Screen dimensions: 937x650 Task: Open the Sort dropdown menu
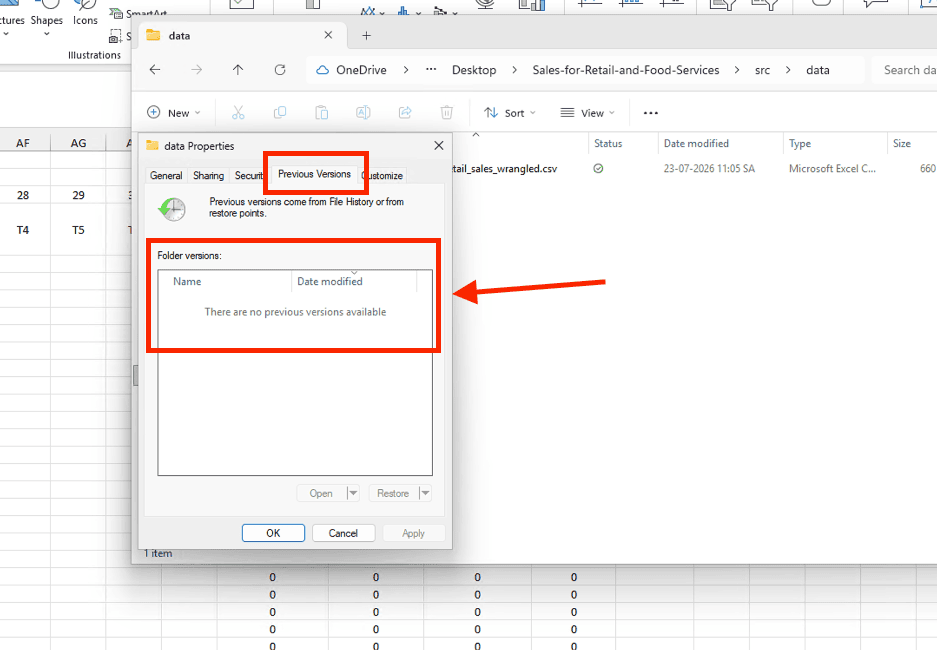coord(510,113)
